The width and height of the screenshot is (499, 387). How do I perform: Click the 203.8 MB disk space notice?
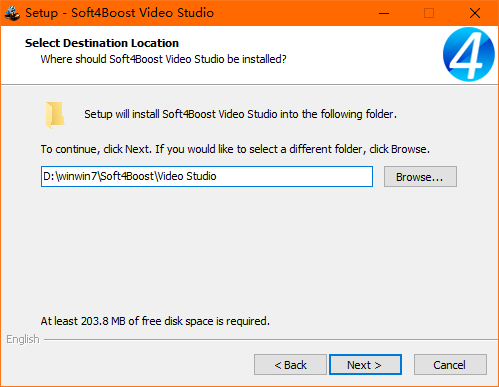[x=155, y=321]
